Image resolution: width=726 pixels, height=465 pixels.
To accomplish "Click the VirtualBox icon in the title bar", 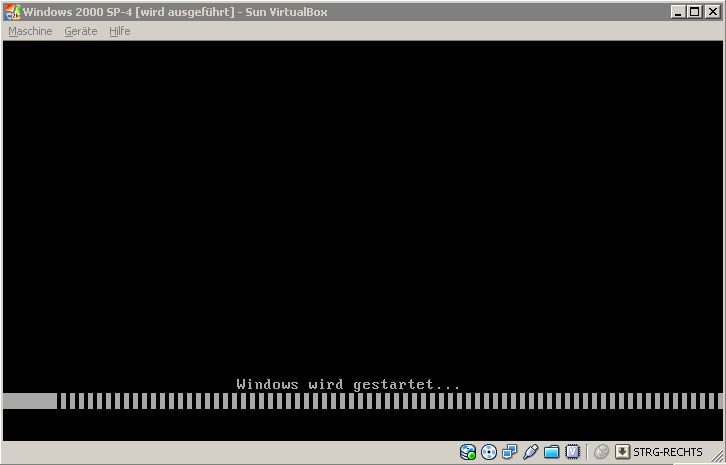I will point(11,12).
